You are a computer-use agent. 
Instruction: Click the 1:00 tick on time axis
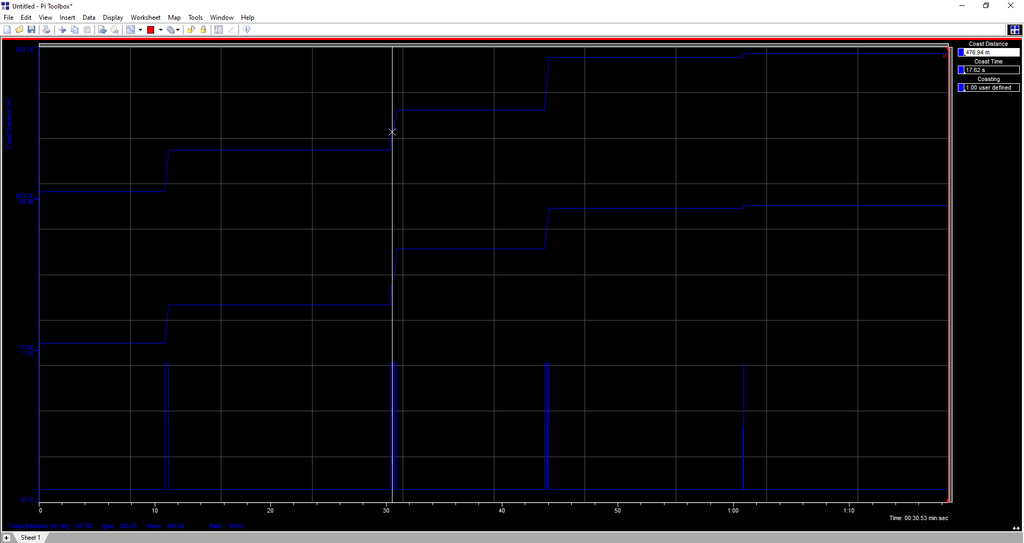(733, 510)
